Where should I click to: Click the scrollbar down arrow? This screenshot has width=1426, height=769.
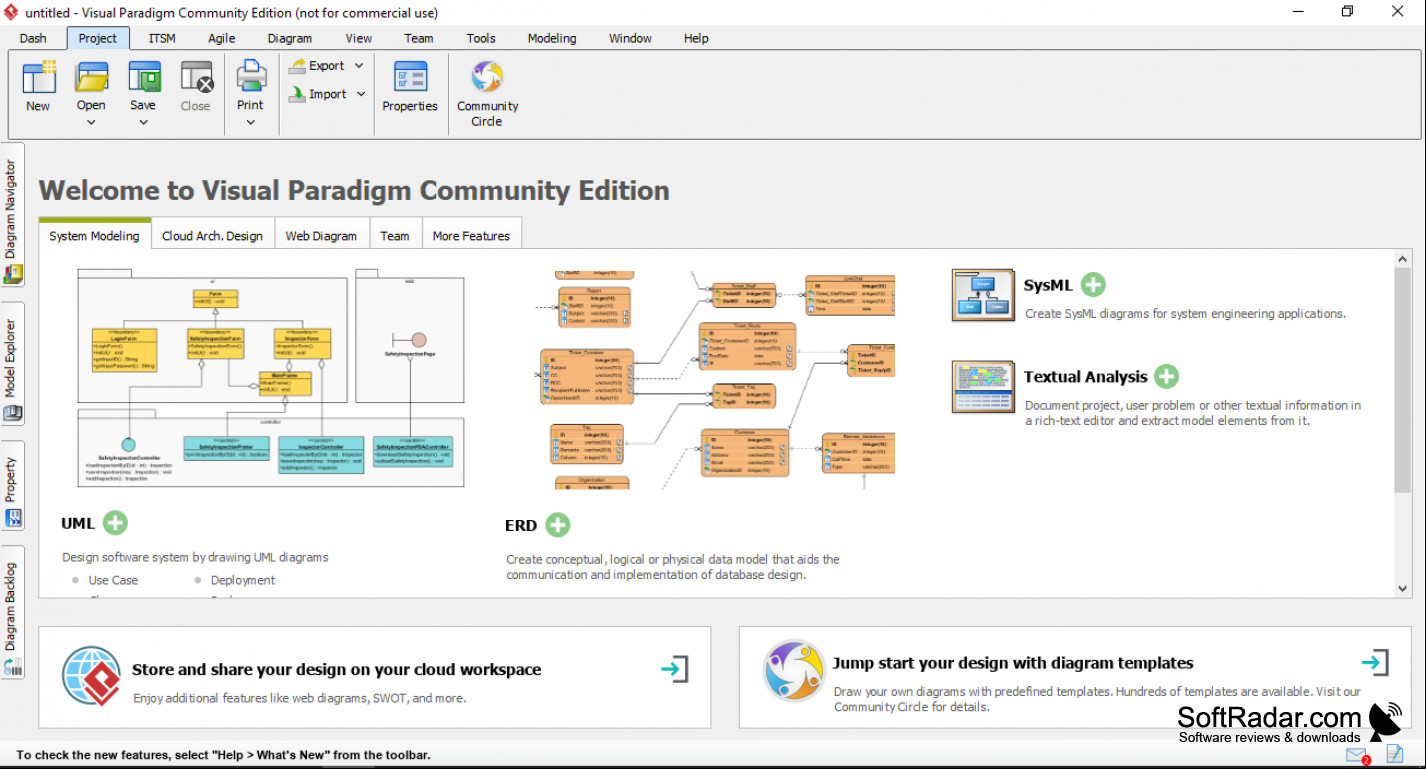[x=1404, y=589]
